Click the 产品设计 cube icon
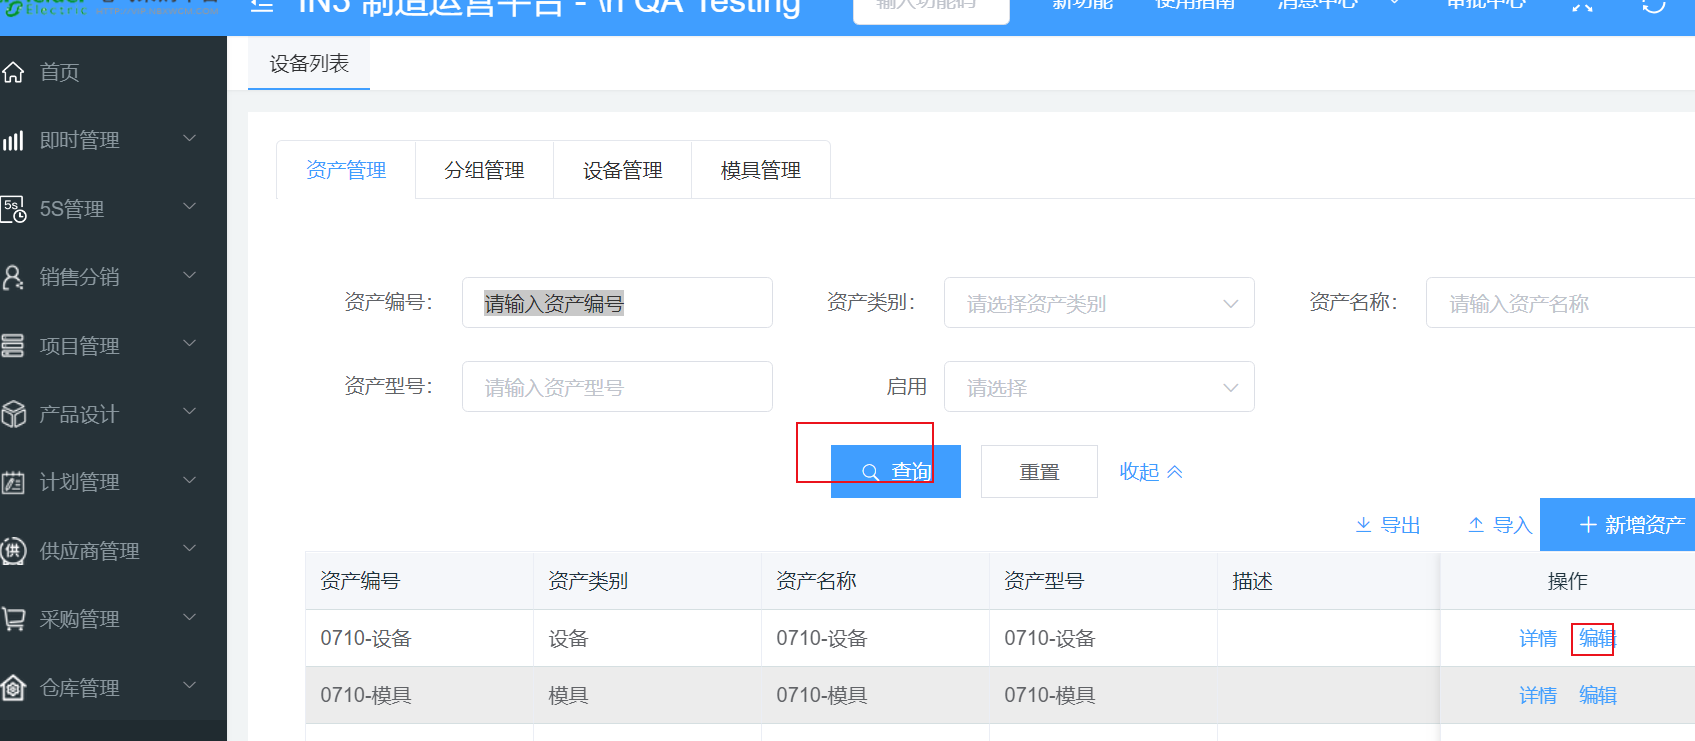Screen dimensions: 1695x741 [13, 414]
